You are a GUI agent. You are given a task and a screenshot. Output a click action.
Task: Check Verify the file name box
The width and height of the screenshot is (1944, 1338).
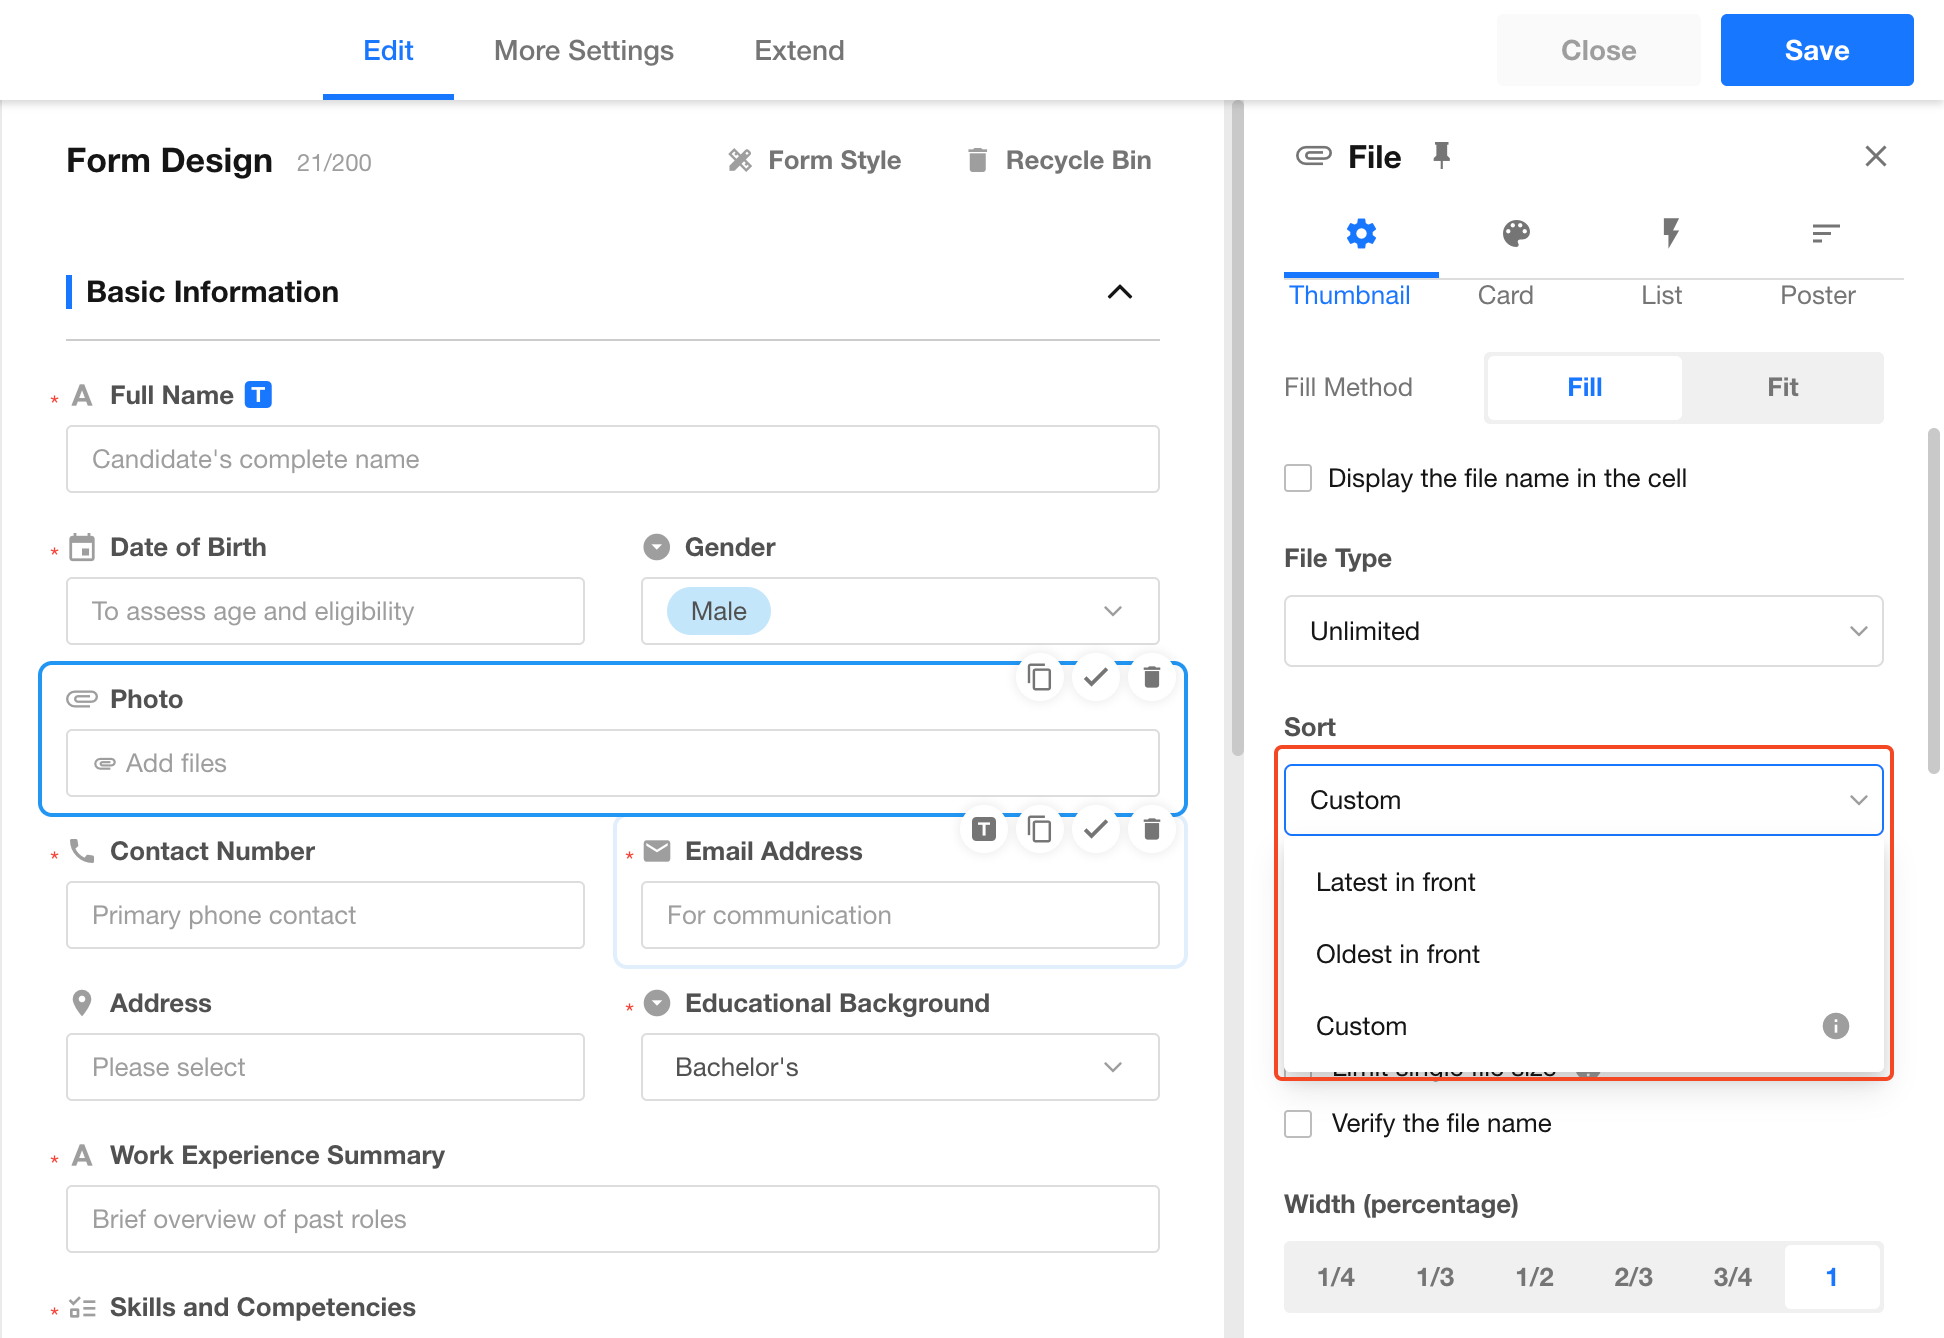1298,1124
